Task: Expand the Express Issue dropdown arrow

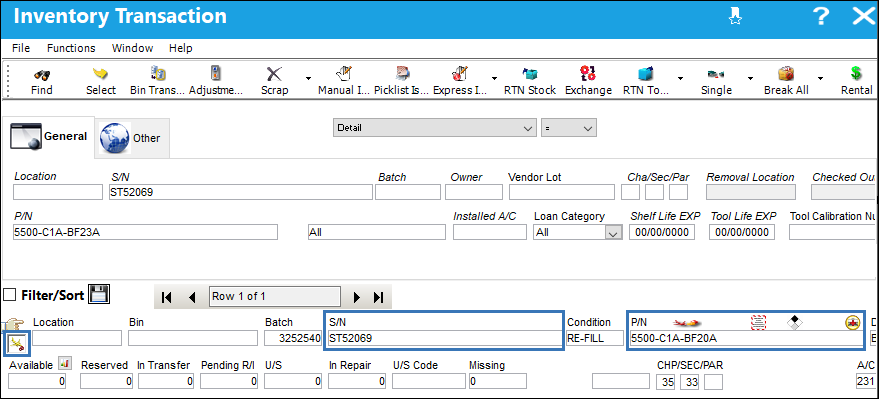Action: point(494,78)
